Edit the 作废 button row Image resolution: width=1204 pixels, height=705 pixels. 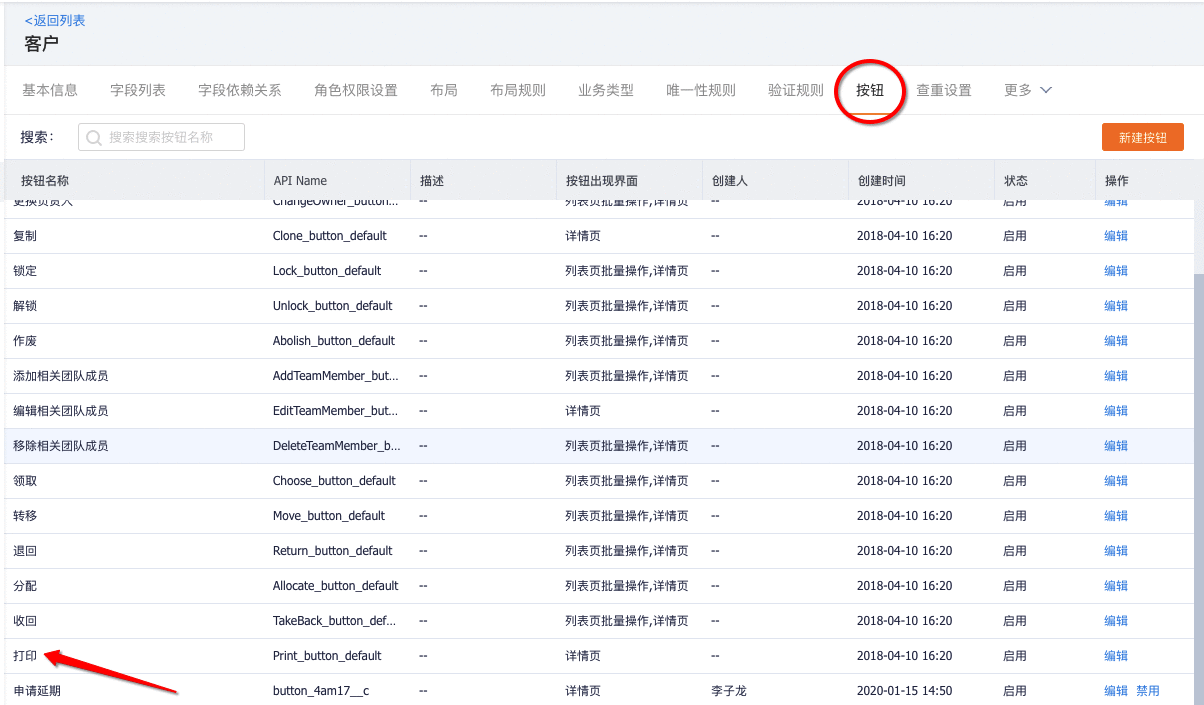(x=1116, y=341)
